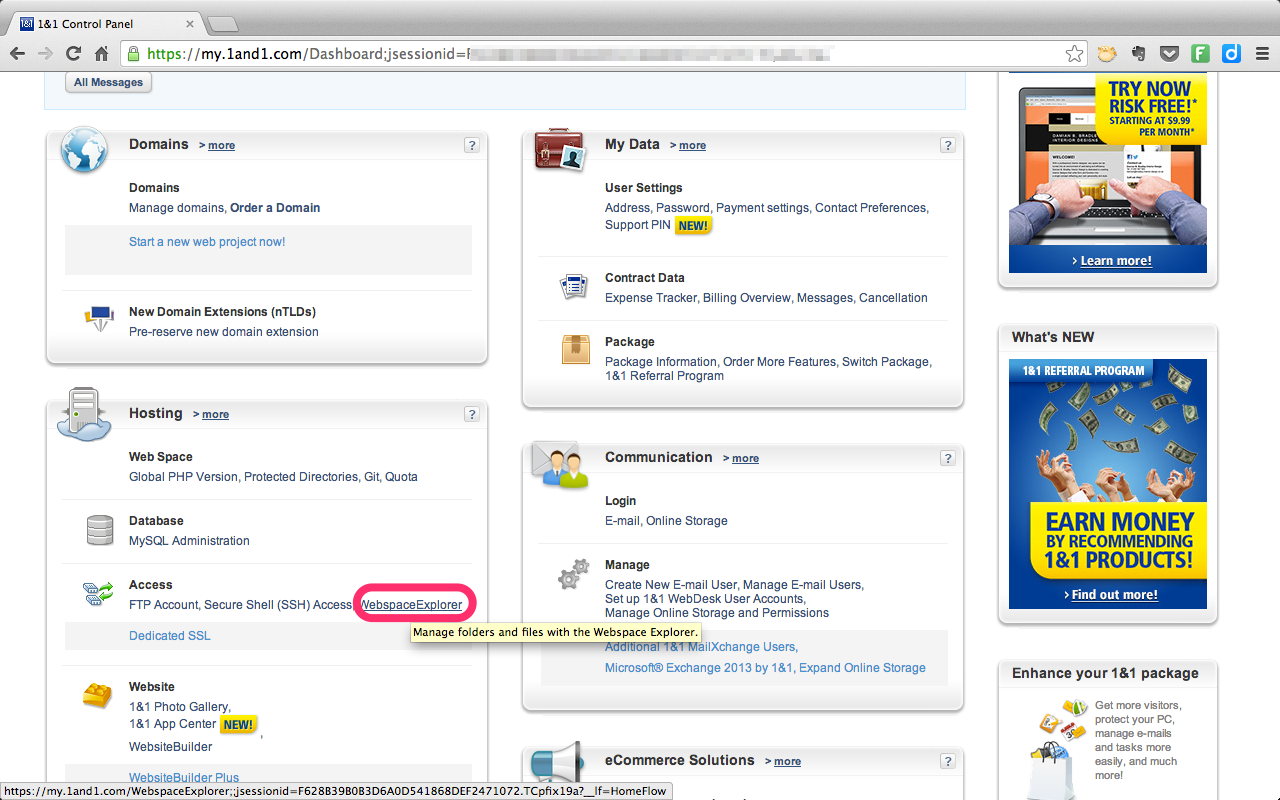This screenshot has height=800, width=1280.
Task: Select the 1&1 Control Panel tab
Action: click(x=105, y=23)
